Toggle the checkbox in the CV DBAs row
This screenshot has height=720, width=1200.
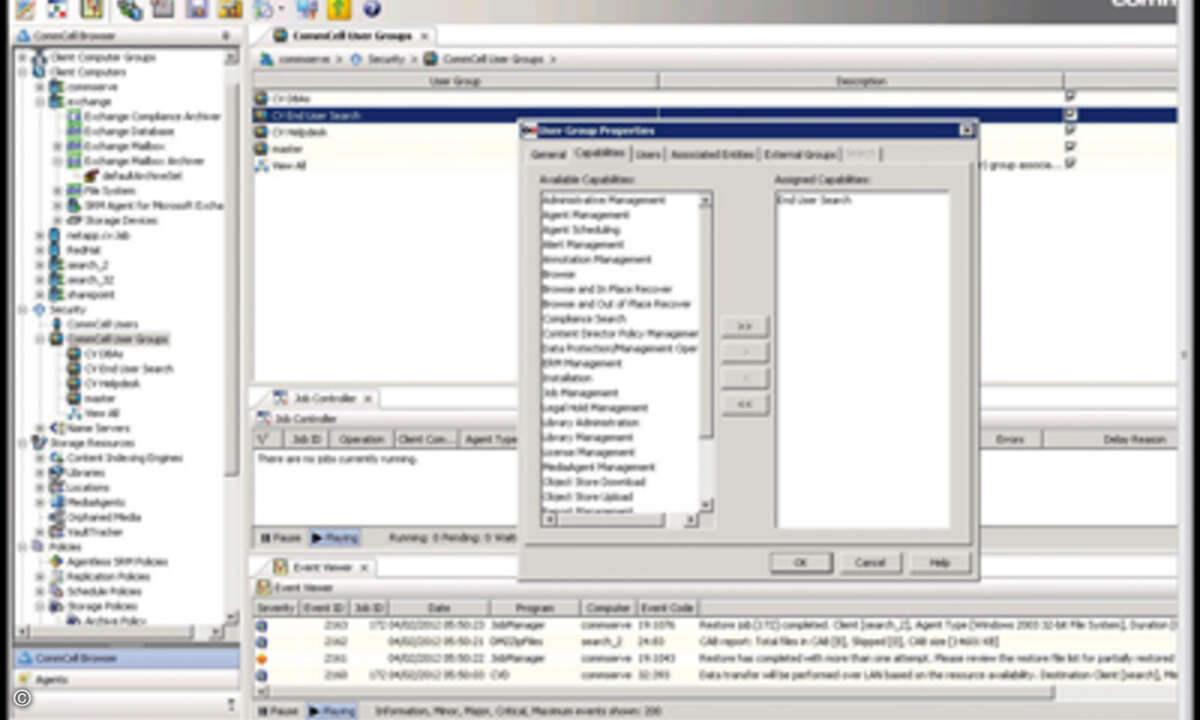pyautogui.click(x=1071, y=98)
